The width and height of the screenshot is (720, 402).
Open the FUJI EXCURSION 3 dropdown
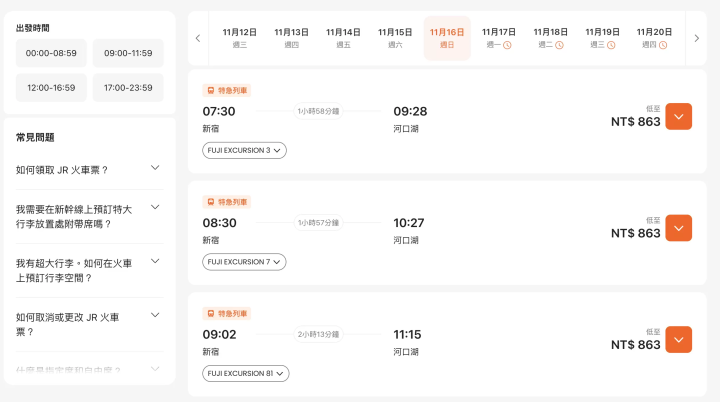point(244,150)
